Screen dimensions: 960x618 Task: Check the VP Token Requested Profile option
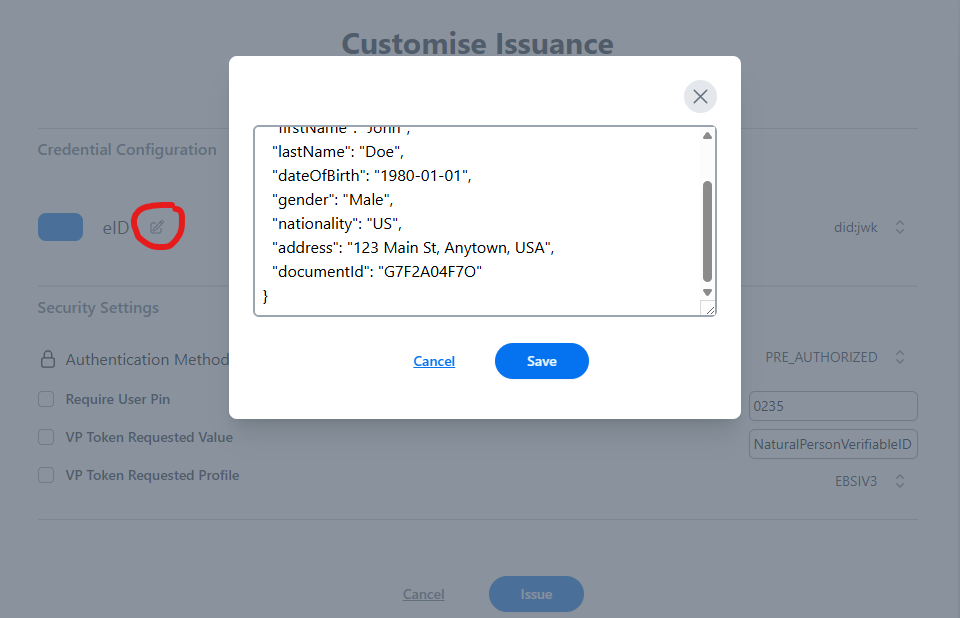[45, 475]
